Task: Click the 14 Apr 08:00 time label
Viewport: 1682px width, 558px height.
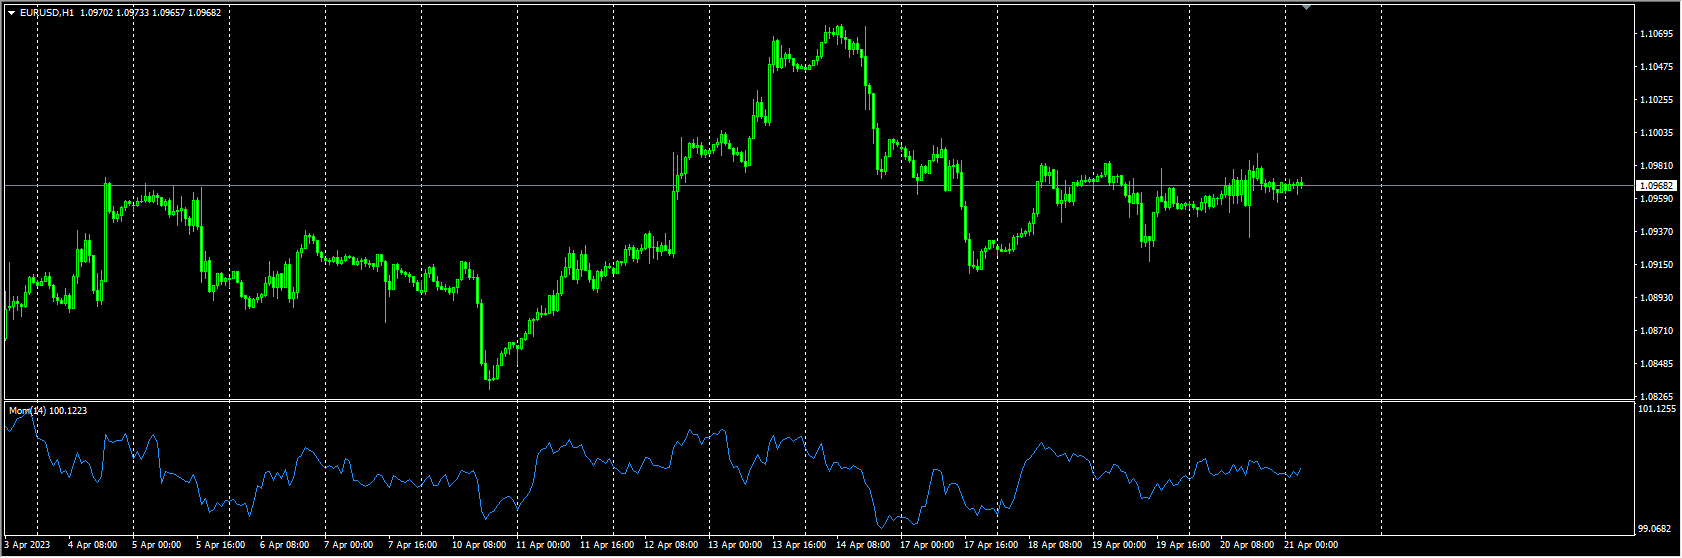Action: tap(862, 545)
